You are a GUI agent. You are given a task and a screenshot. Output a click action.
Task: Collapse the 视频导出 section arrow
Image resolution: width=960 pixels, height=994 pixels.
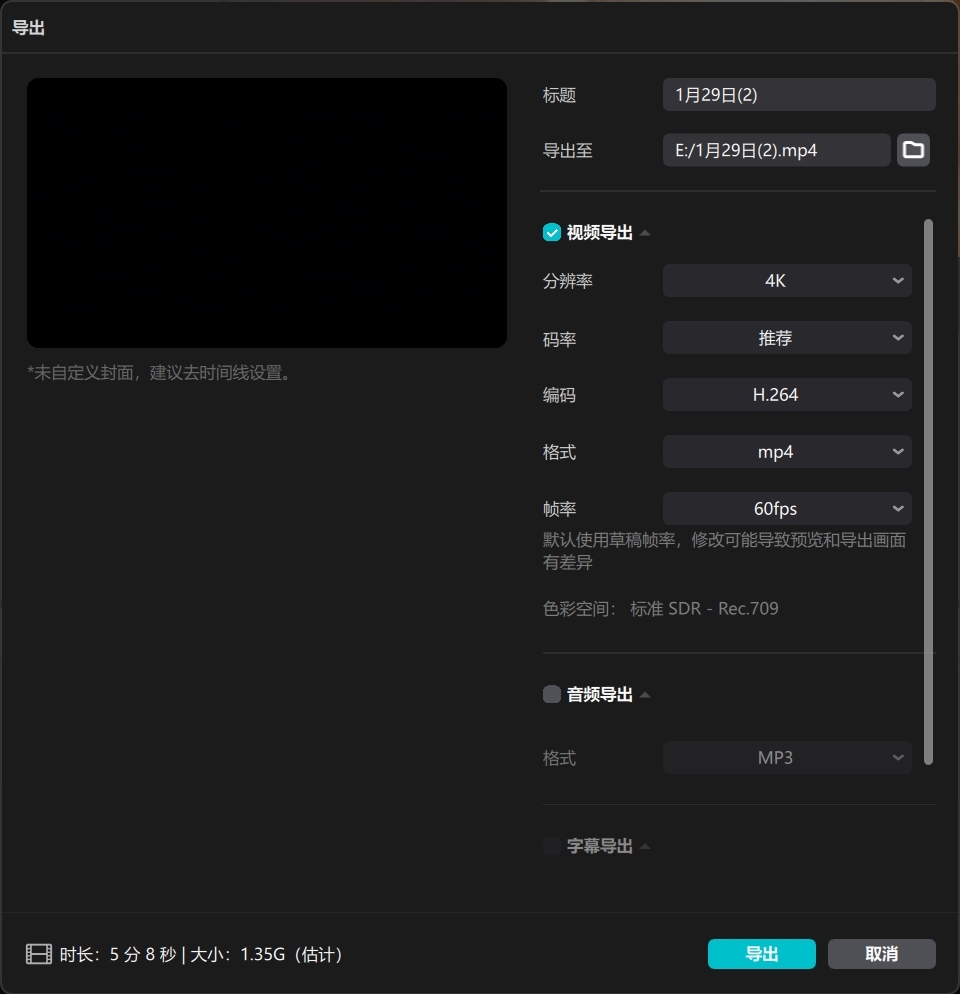(645, 233)
